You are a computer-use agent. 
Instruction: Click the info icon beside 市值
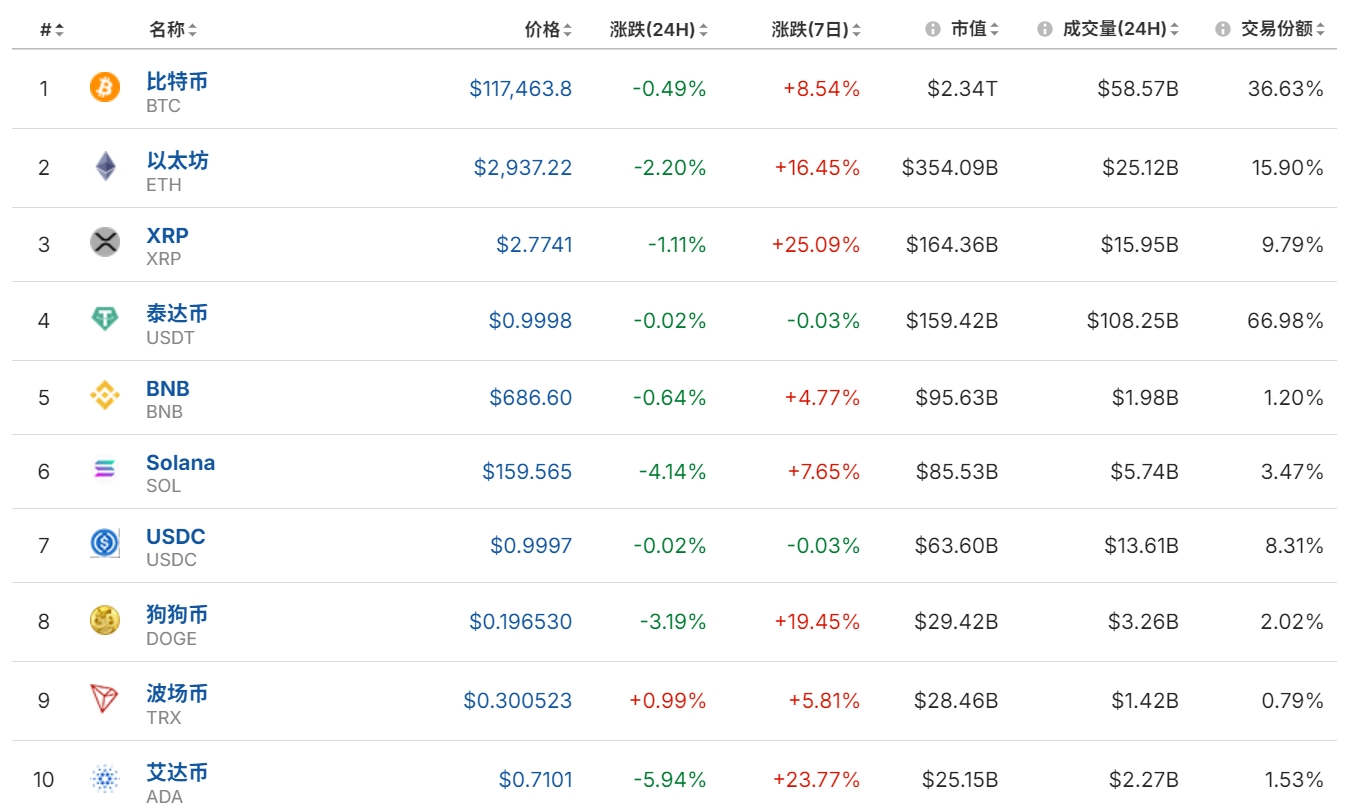tap(932, 29)
